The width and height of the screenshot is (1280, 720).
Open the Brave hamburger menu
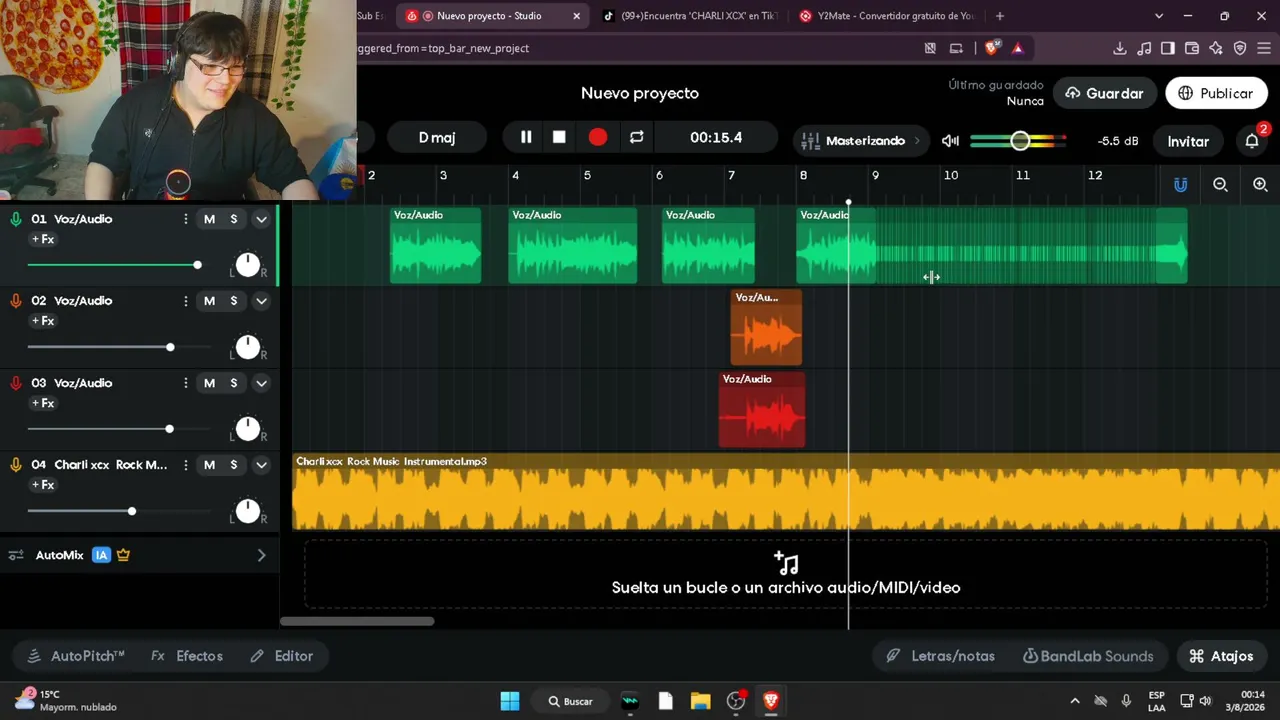tap(1263, 48)
